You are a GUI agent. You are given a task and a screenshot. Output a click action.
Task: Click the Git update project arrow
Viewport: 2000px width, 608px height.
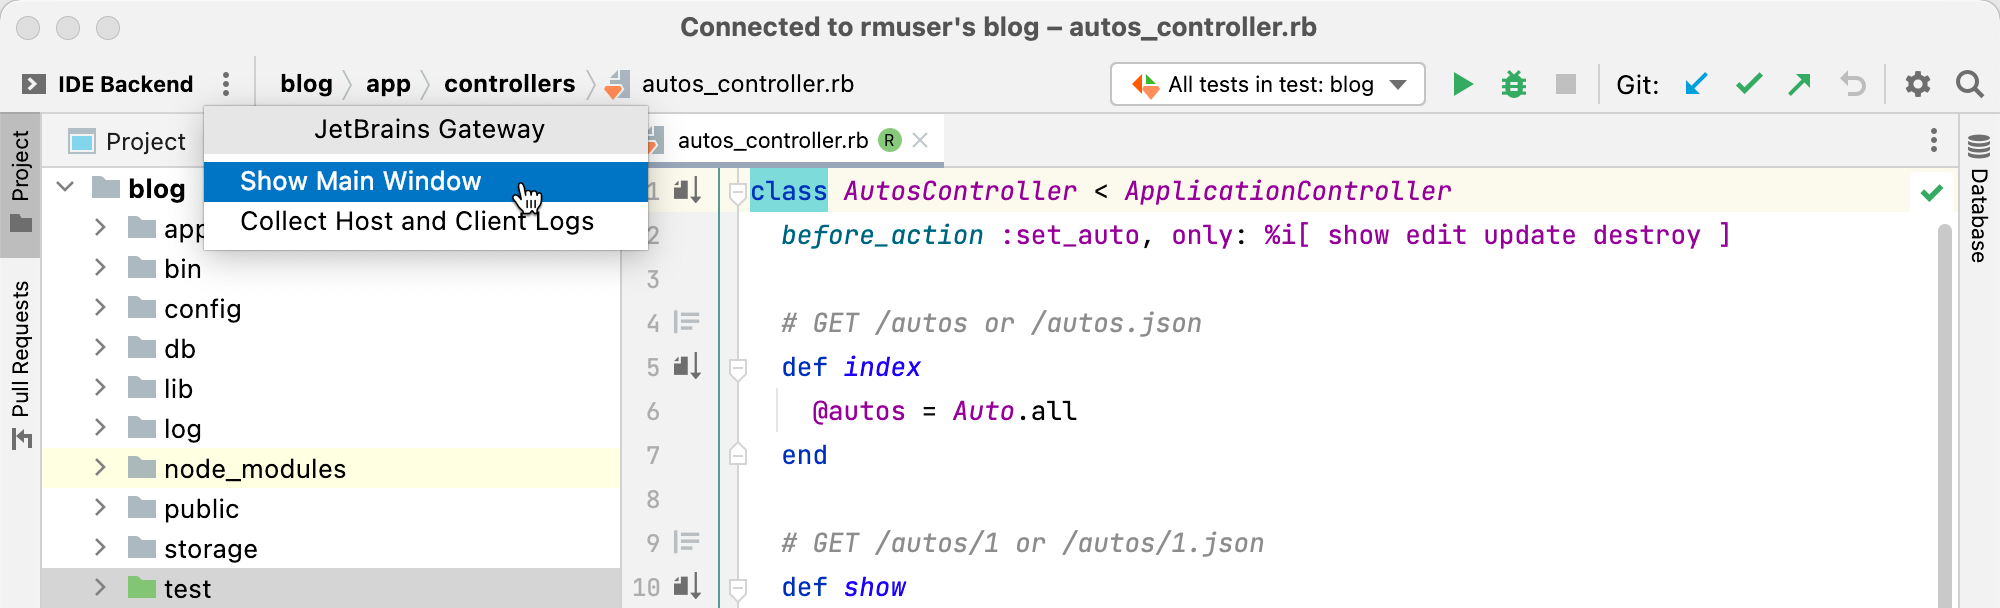point(1696,84)
